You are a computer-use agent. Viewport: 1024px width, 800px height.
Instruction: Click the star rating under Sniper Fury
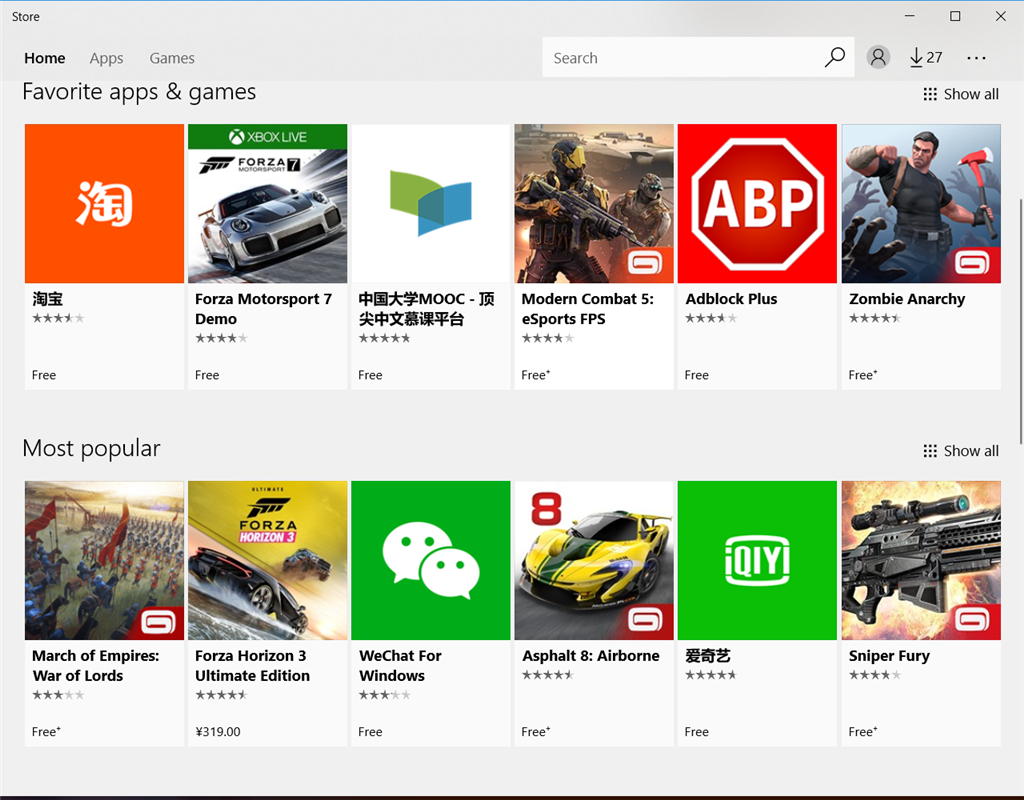(874, 675)
